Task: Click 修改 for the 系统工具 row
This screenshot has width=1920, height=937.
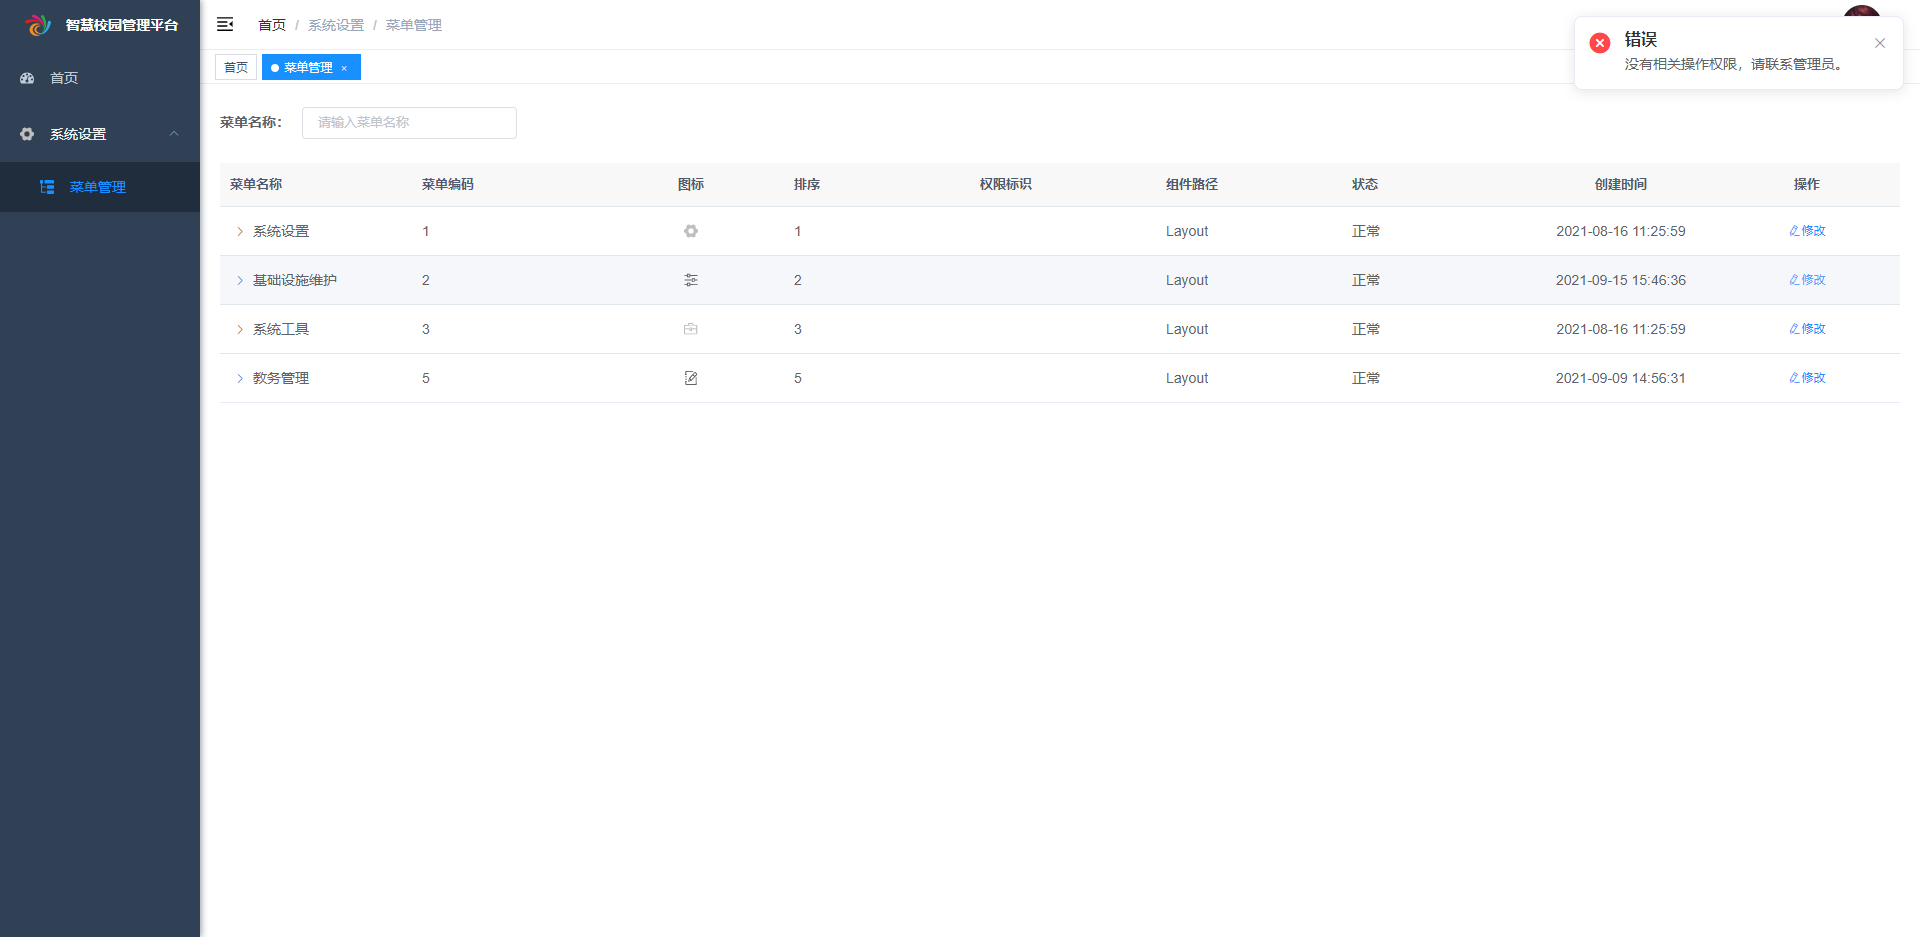Action: click(x=1807, y=329)
